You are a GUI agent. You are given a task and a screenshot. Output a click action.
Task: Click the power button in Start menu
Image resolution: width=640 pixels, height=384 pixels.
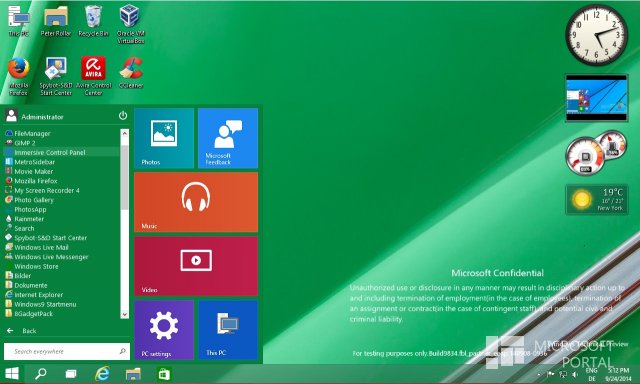(x=123, y=116)
